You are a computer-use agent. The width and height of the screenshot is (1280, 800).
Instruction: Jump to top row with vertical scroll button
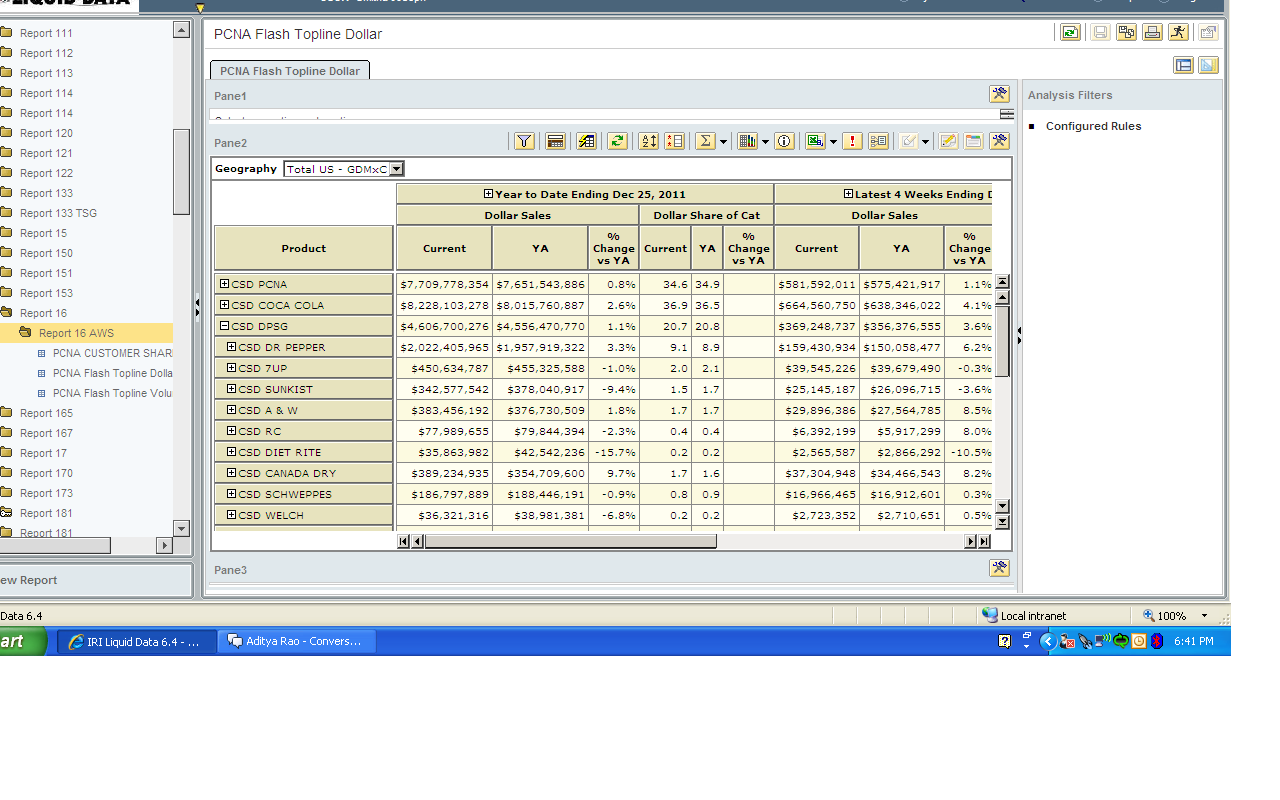click(x=1003, y=282)
